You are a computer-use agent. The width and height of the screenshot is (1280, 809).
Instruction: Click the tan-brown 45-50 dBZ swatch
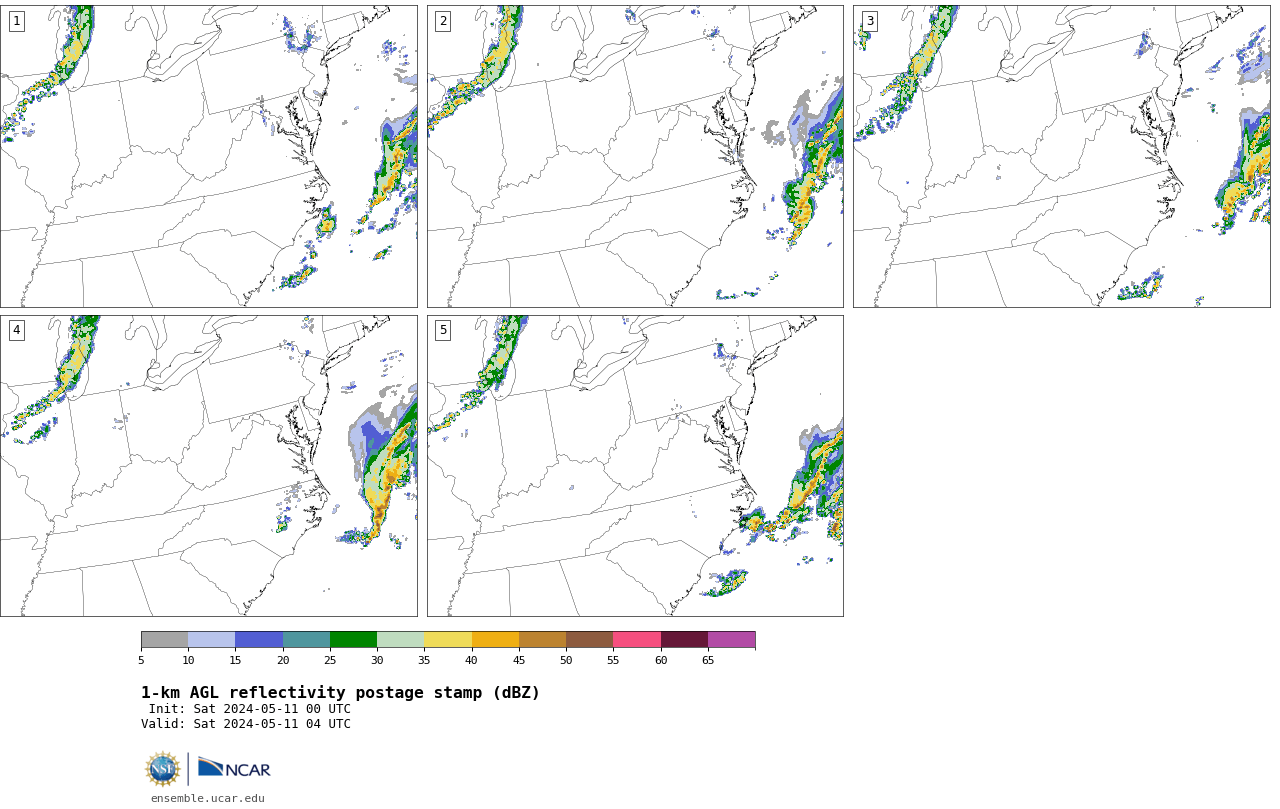pyautogui.click(x=542, y=640)
